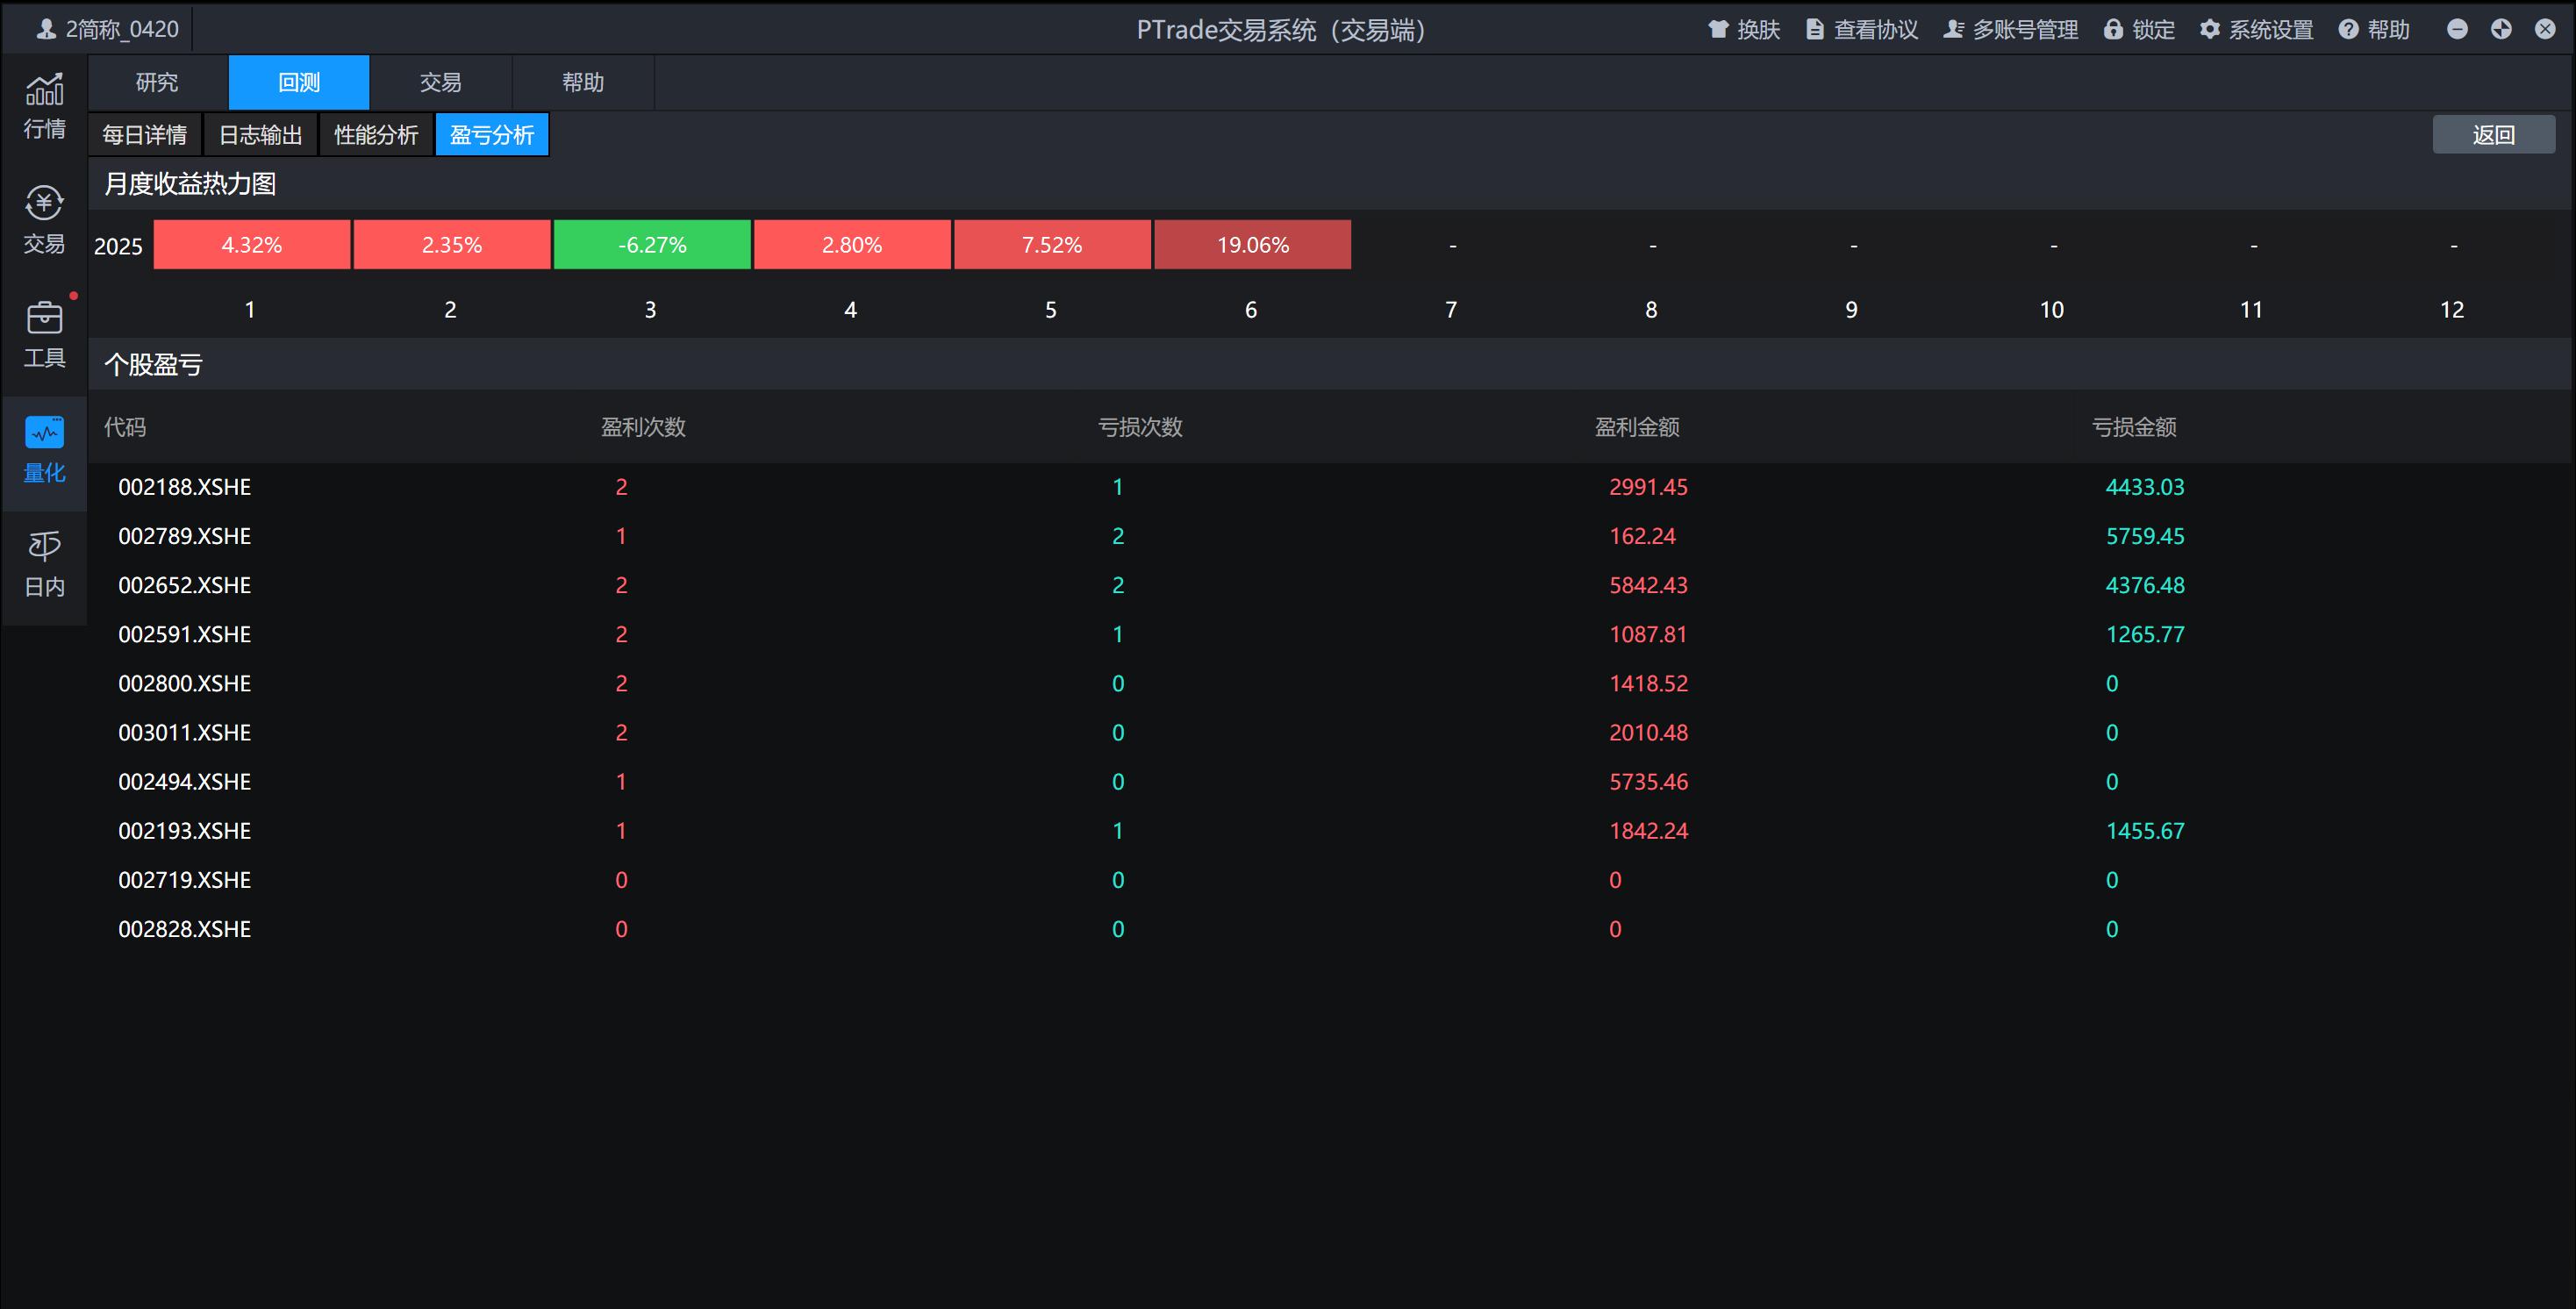Select stock row 002719.XSHE
2576x1309 pixels.
pyautogui.click(x=1330, y=880)
